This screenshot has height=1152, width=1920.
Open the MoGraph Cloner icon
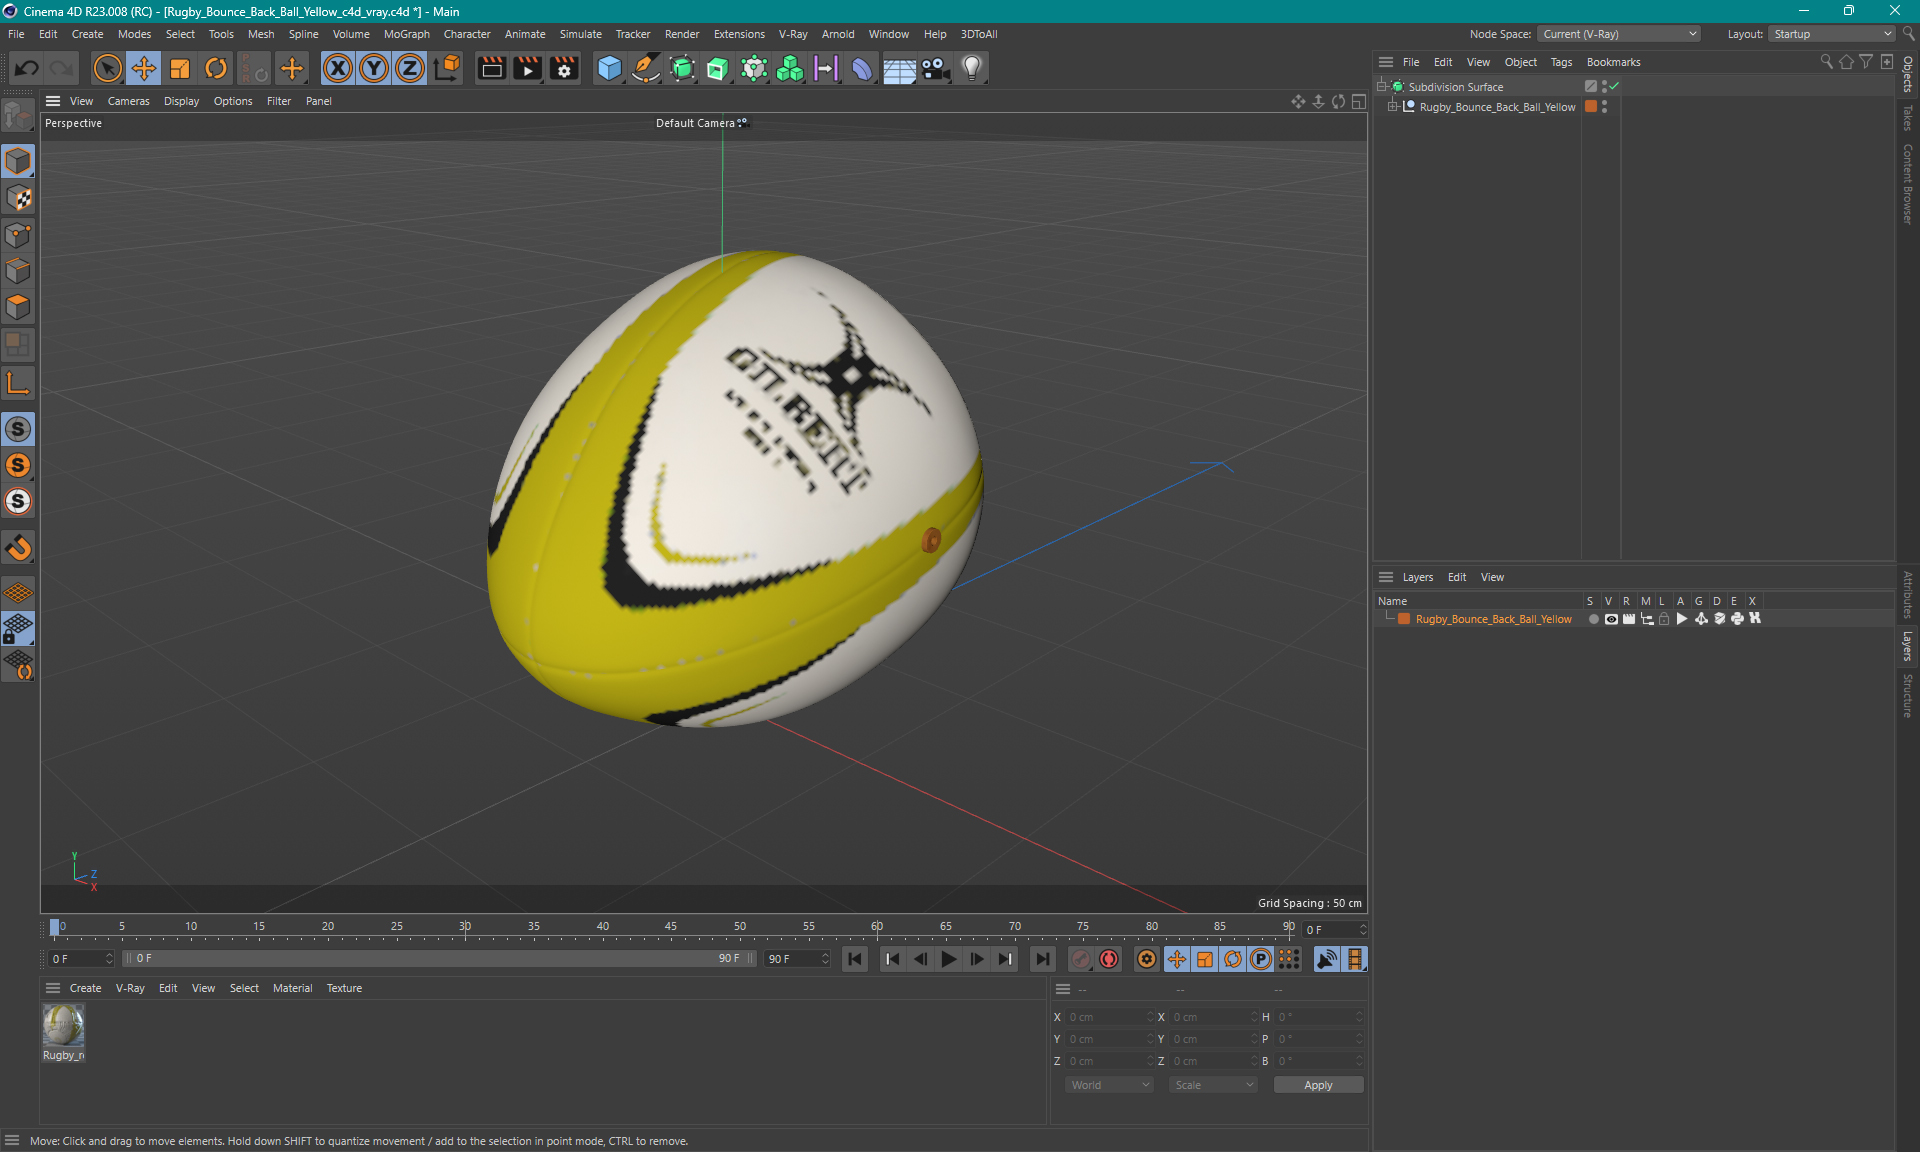click(790, 68)
